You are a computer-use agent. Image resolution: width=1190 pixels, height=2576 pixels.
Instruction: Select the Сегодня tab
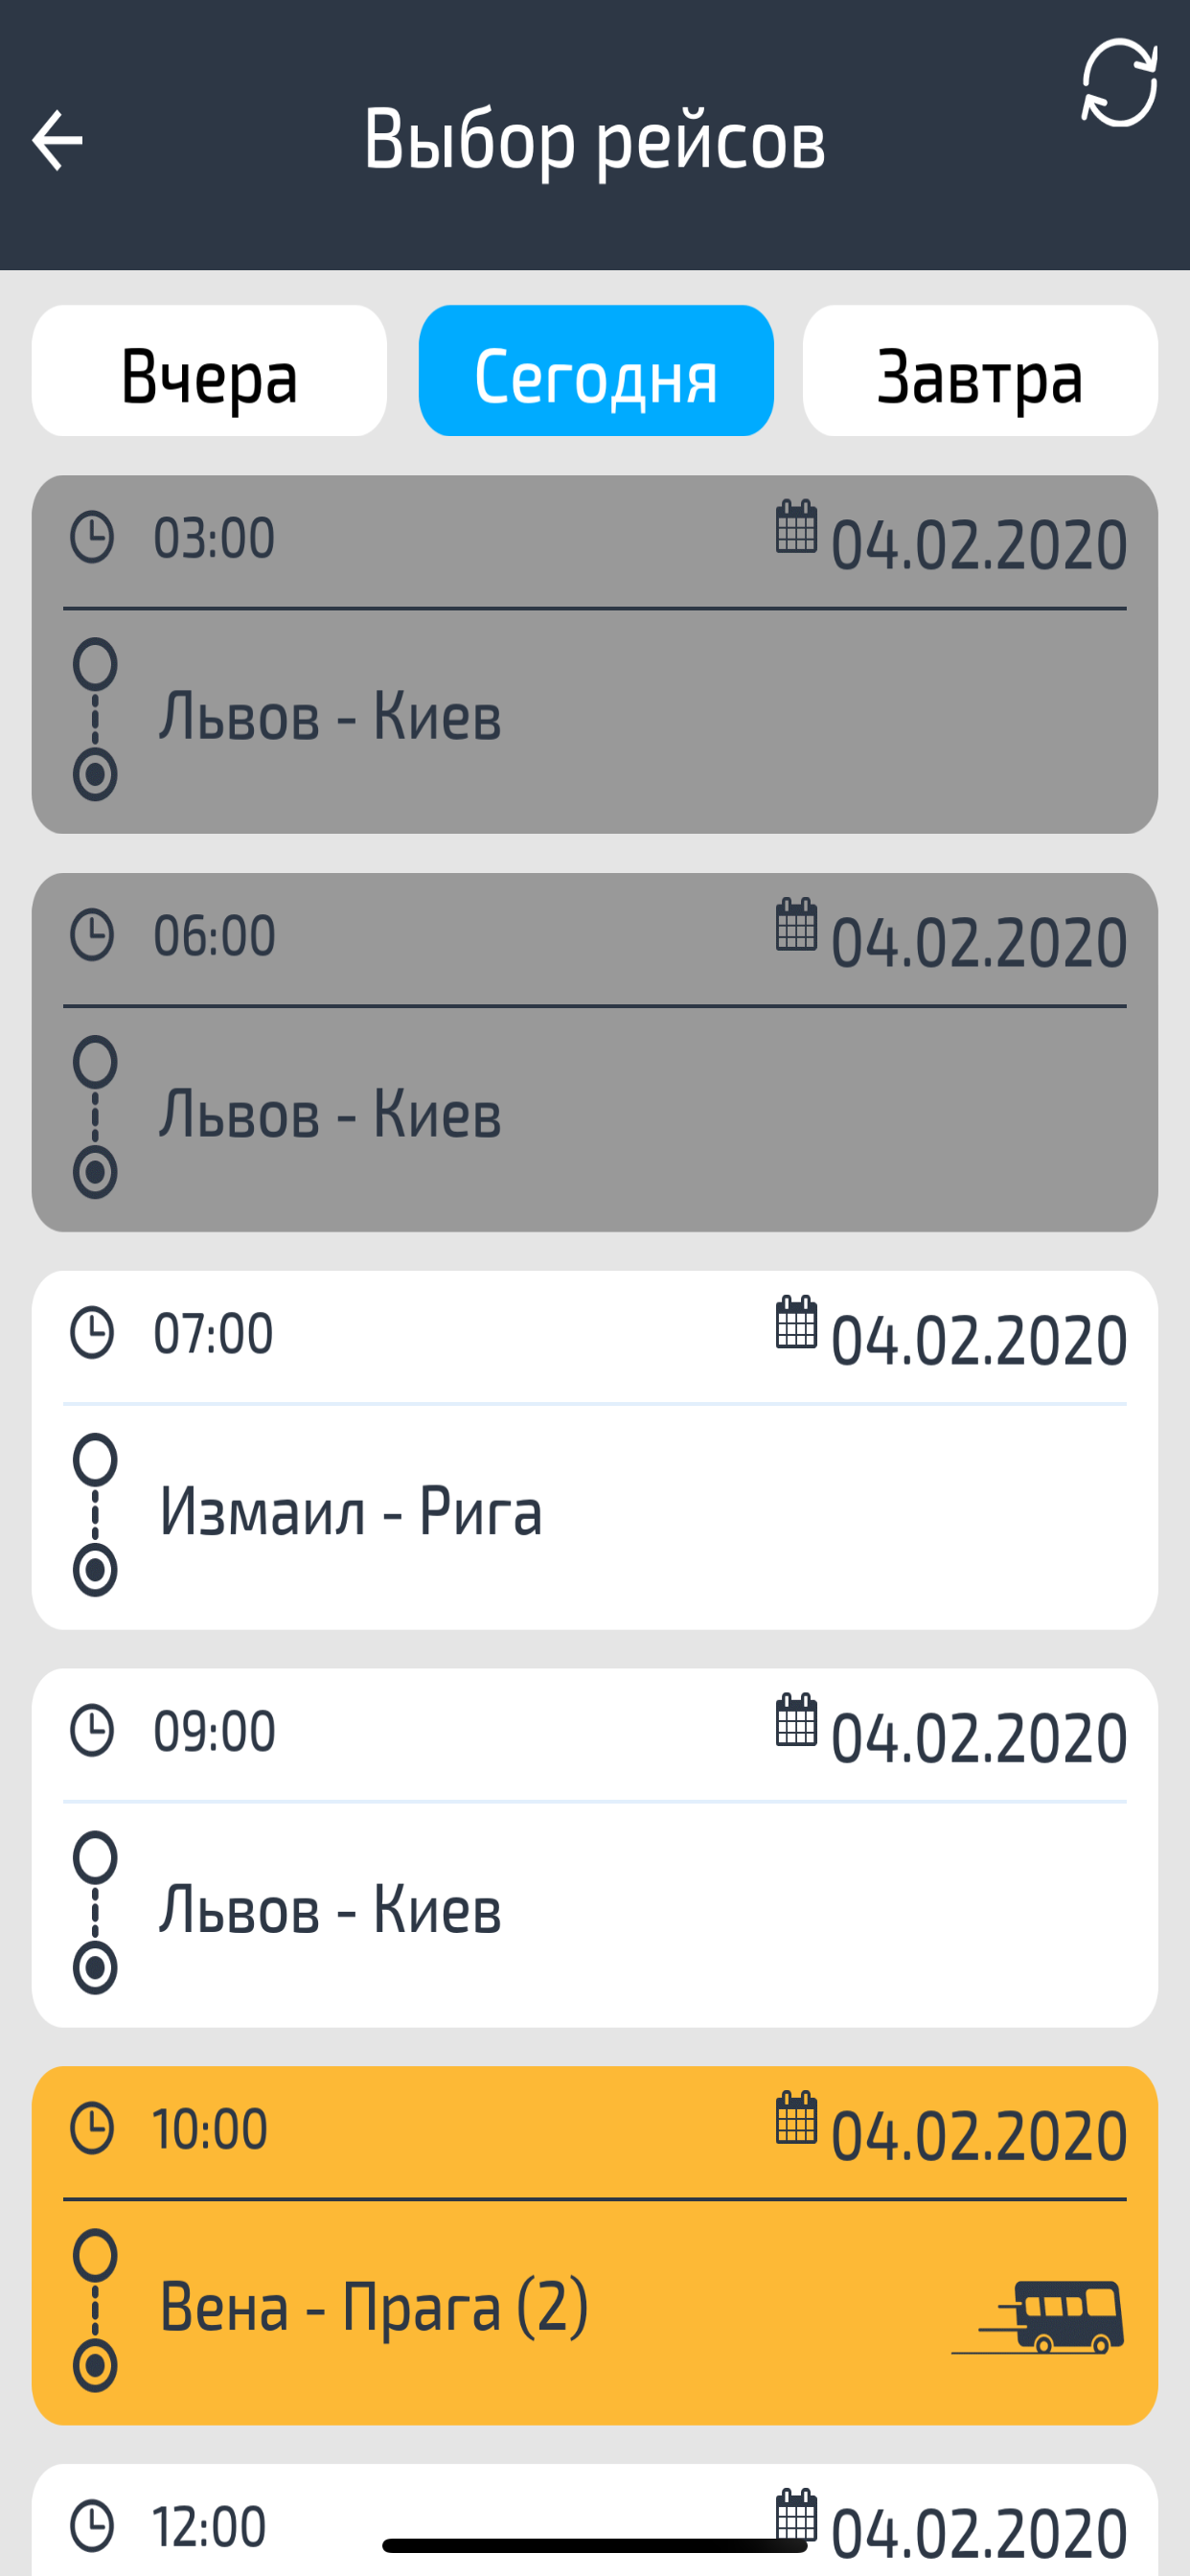[596, 371]
